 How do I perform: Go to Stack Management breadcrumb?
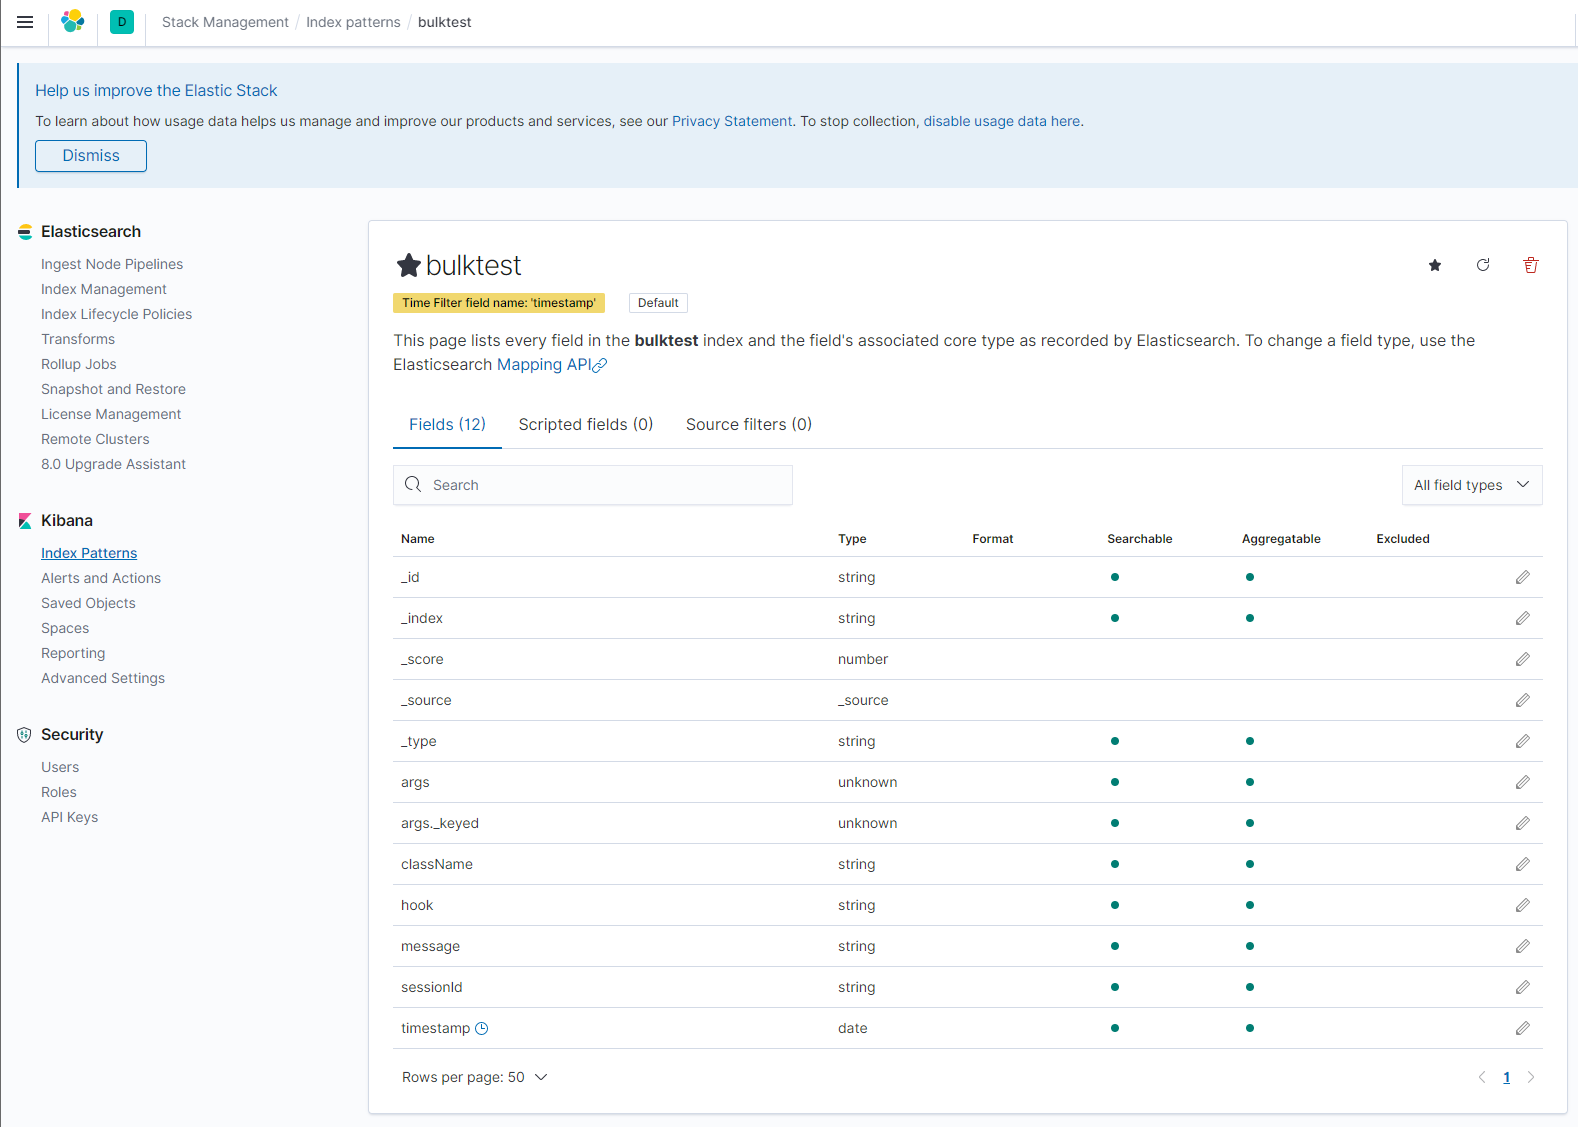pos(225,22)
